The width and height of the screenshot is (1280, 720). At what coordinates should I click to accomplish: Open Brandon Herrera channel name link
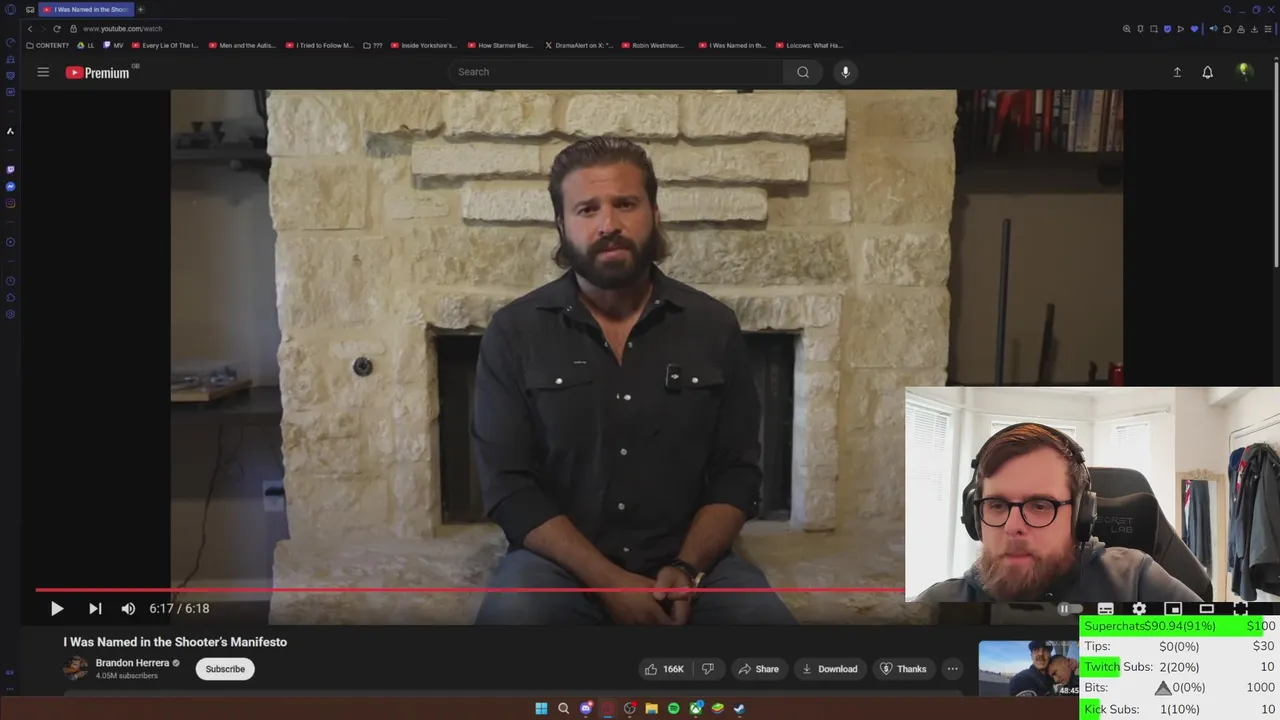(132, 663)
